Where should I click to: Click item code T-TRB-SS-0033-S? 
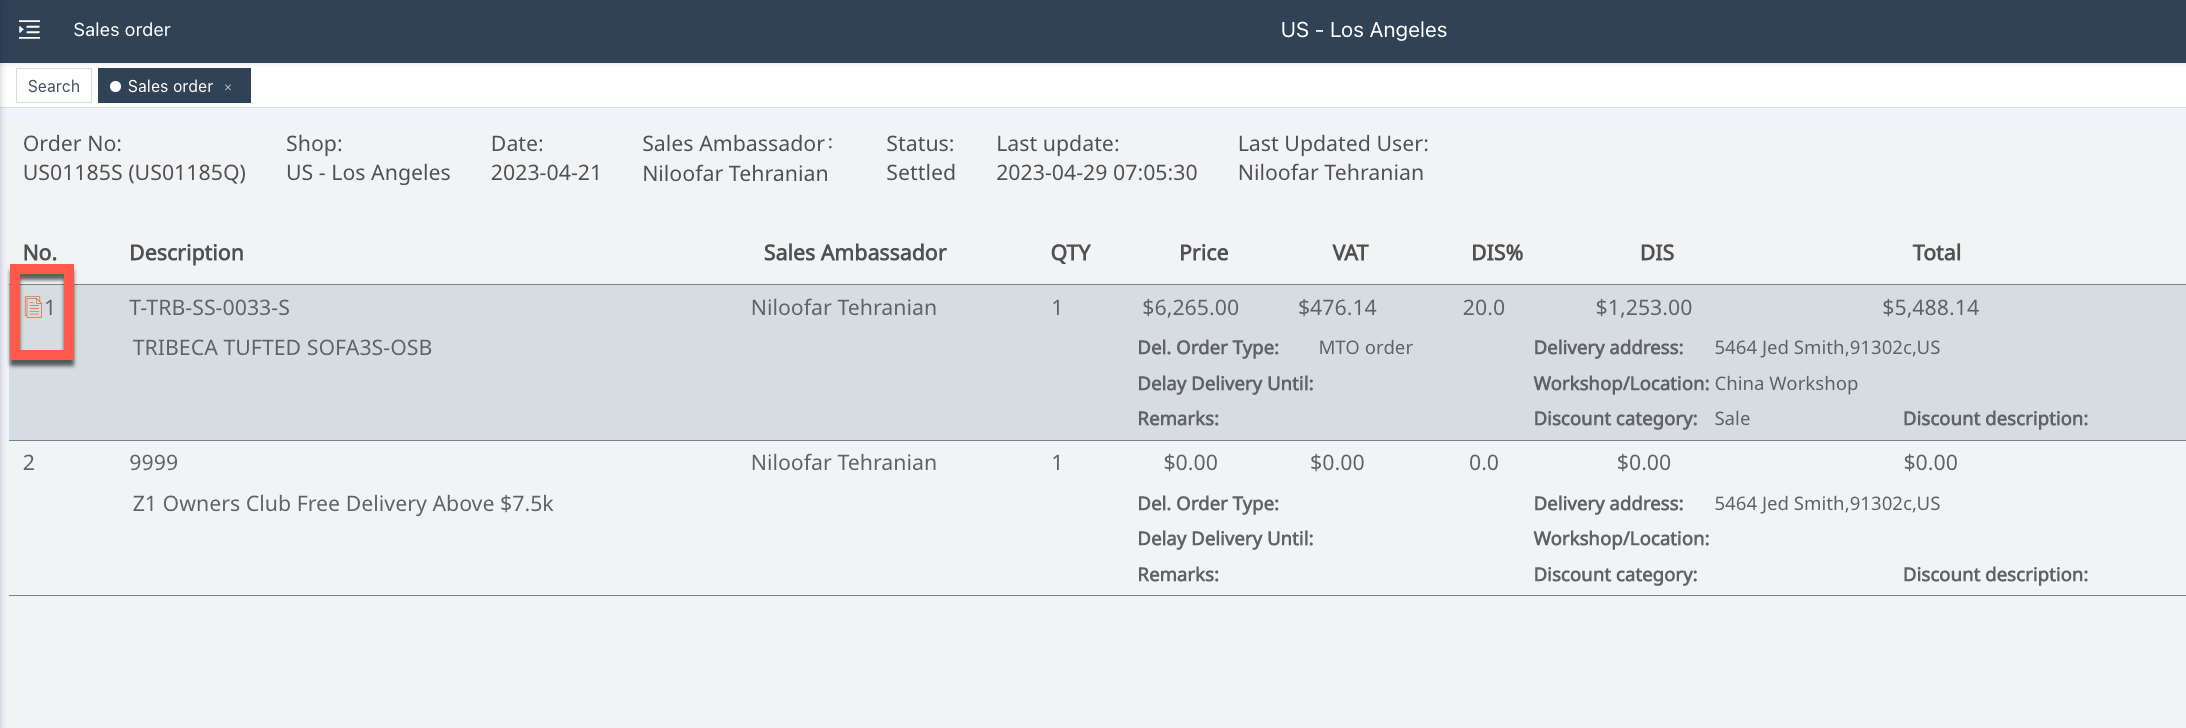[x=209, y=308]
